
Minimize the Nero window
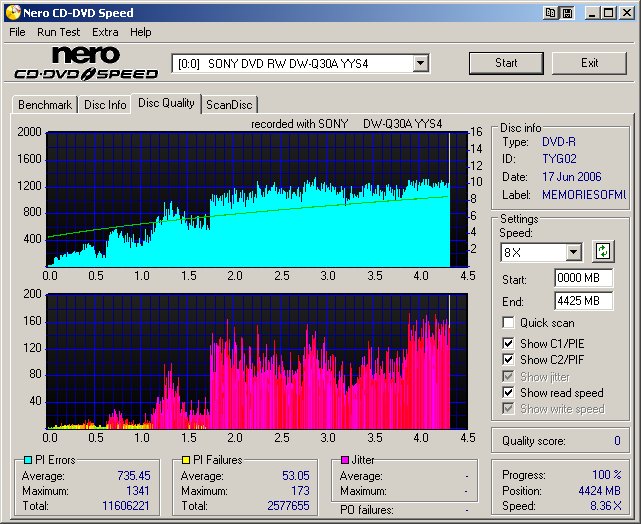coord(592,13)
